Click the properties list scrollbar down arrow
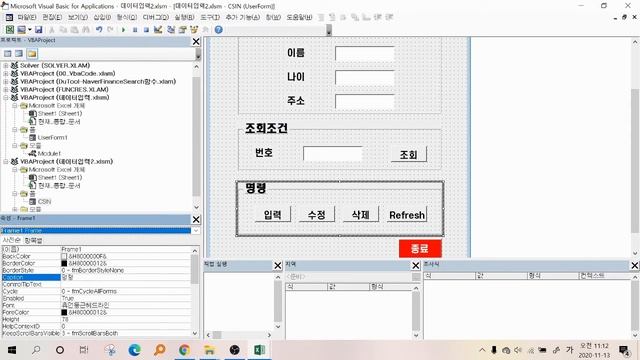The height and width of the screenshot is (360, 640). [x=195, y=333]
